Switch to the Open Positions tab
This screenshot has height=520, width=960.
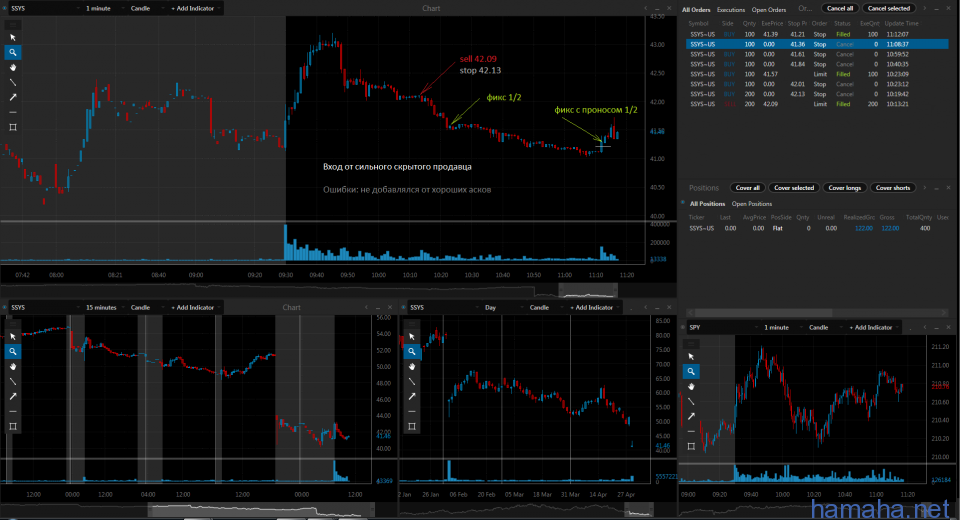click(752, 204)
